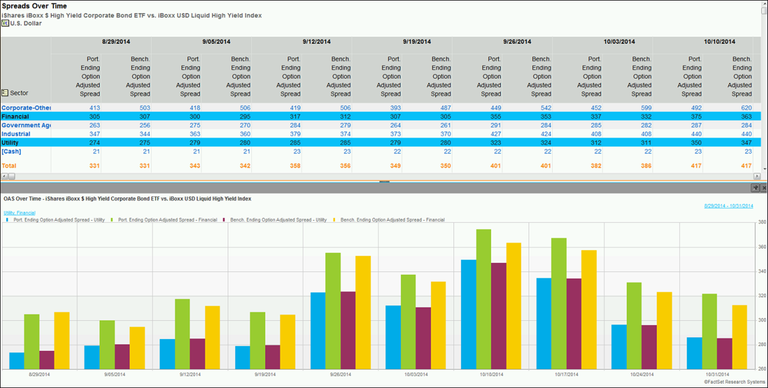Screen dimensions: 768x388
Task: Click the blue Port. Utility legend swatch
Action: pyautogui.click(x=6, y=220)
